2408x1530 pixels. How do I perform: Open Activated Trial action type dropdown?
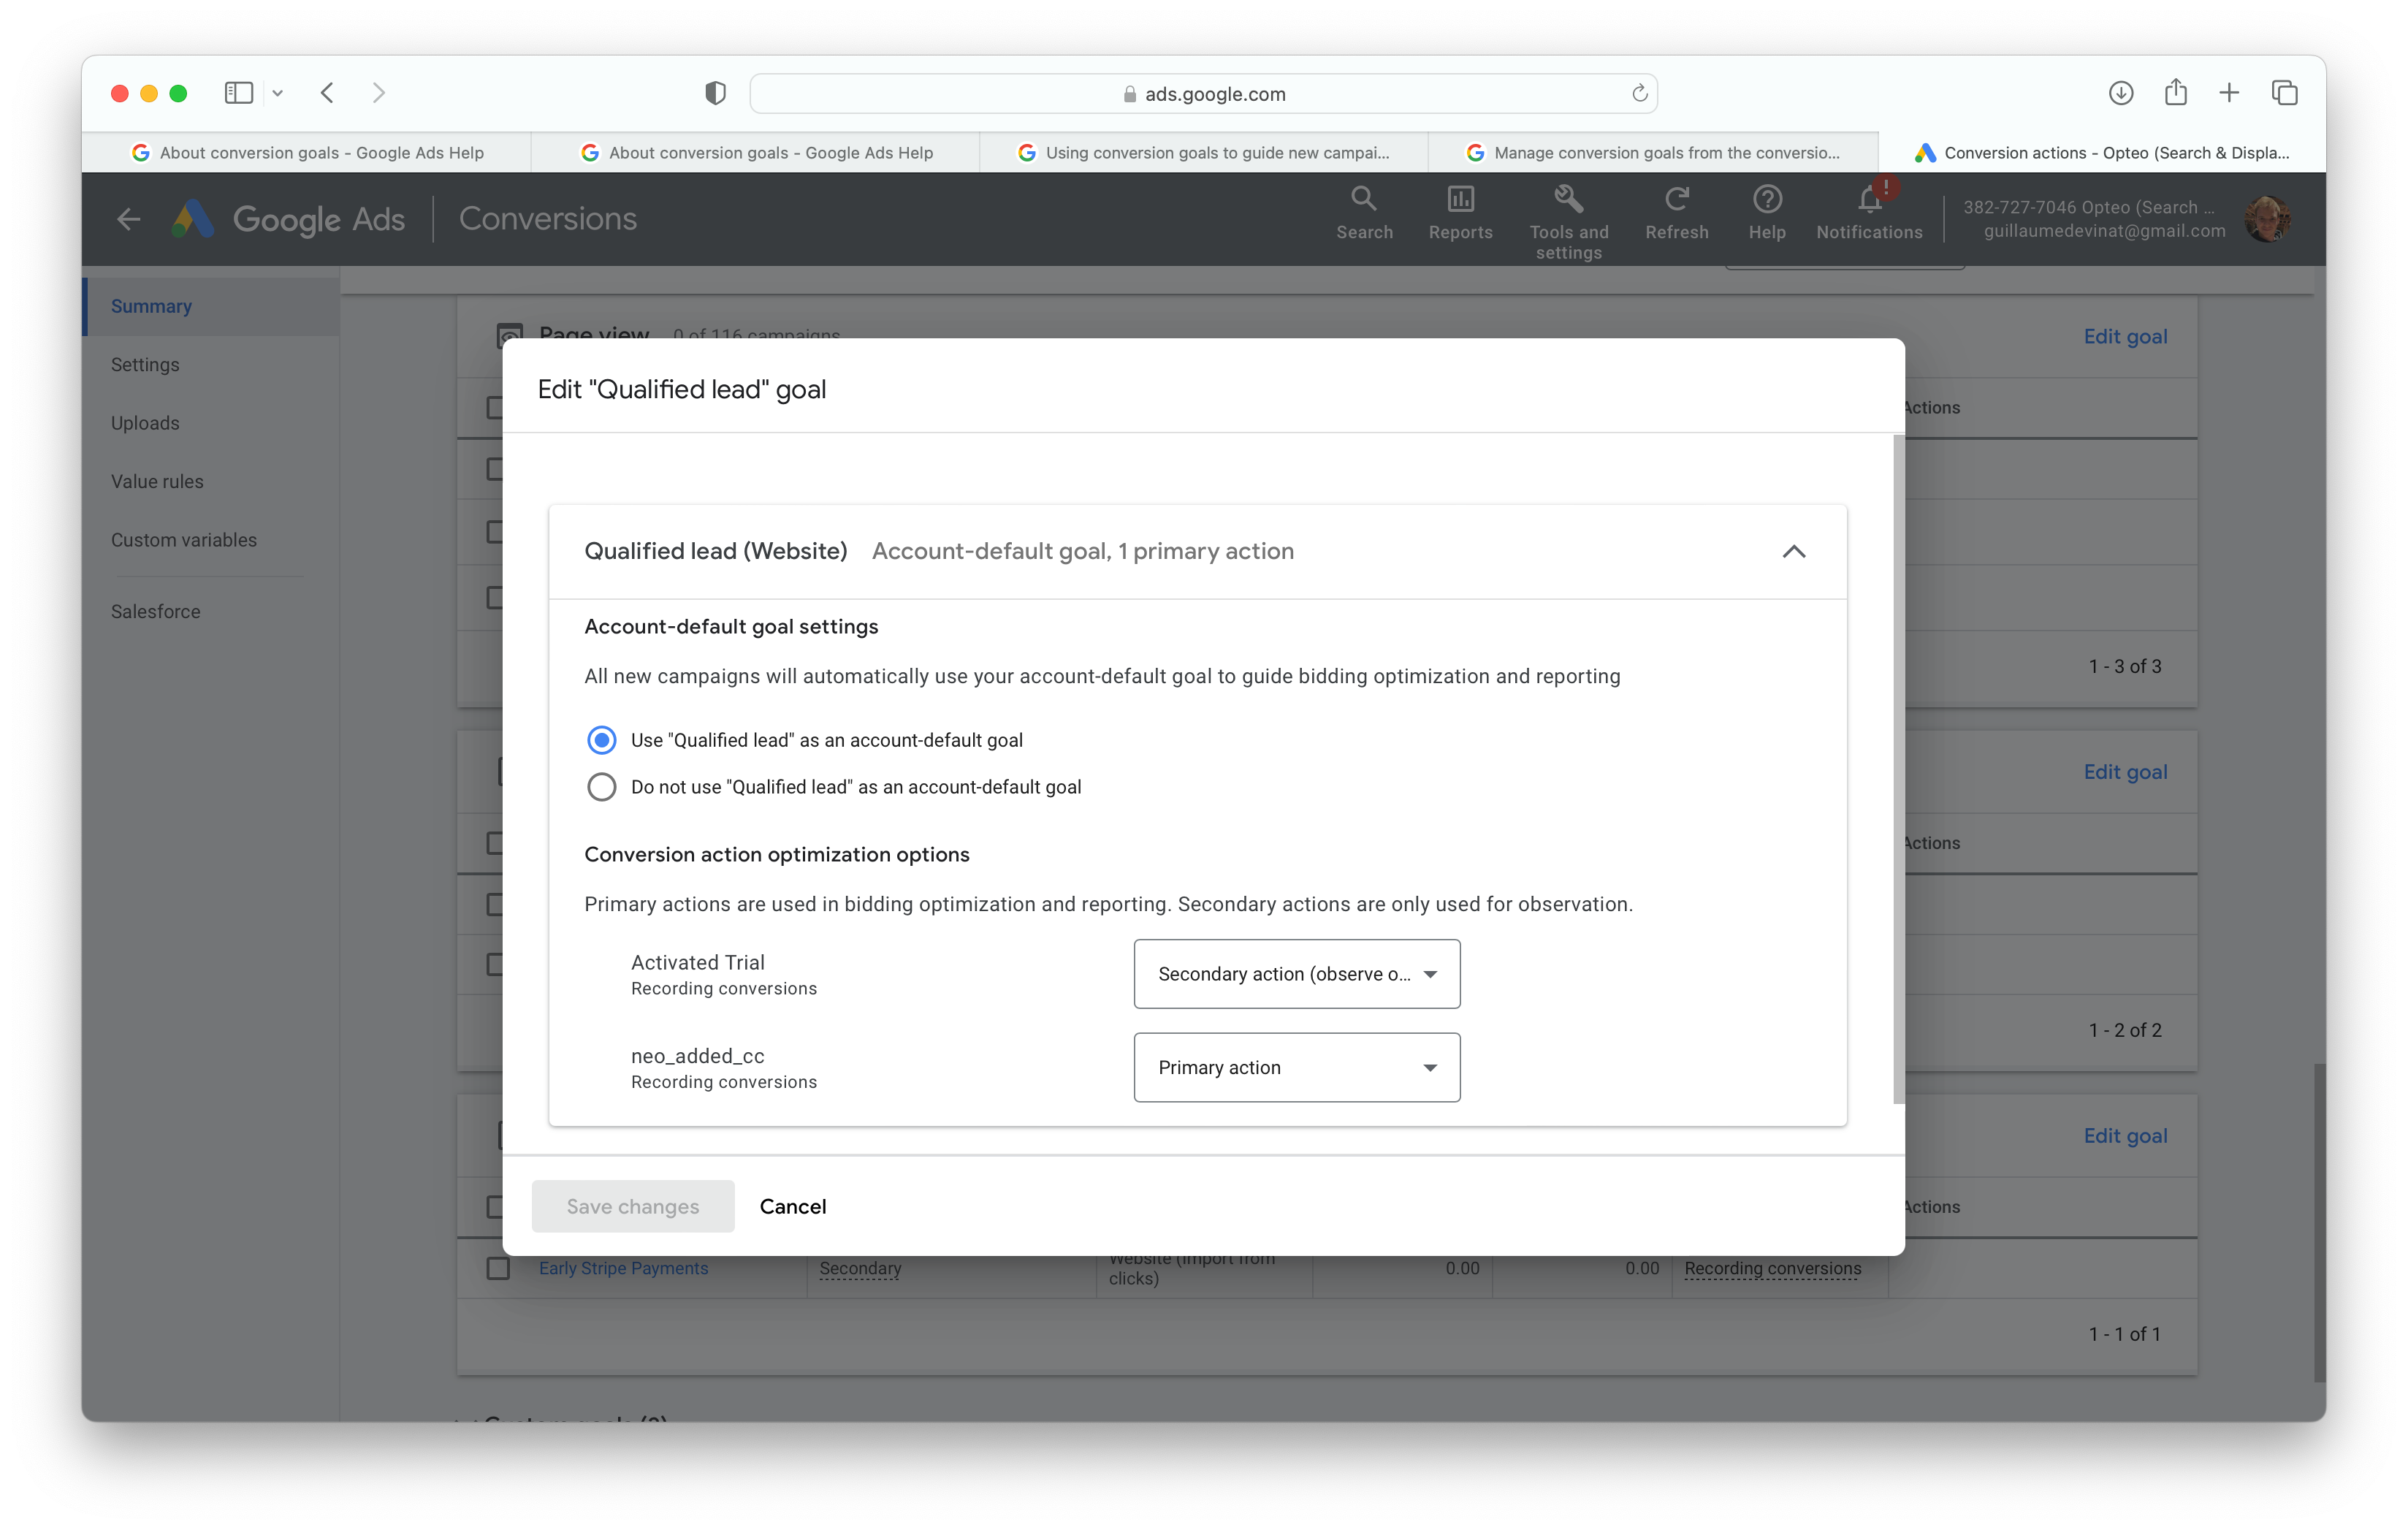[1296, 974]
